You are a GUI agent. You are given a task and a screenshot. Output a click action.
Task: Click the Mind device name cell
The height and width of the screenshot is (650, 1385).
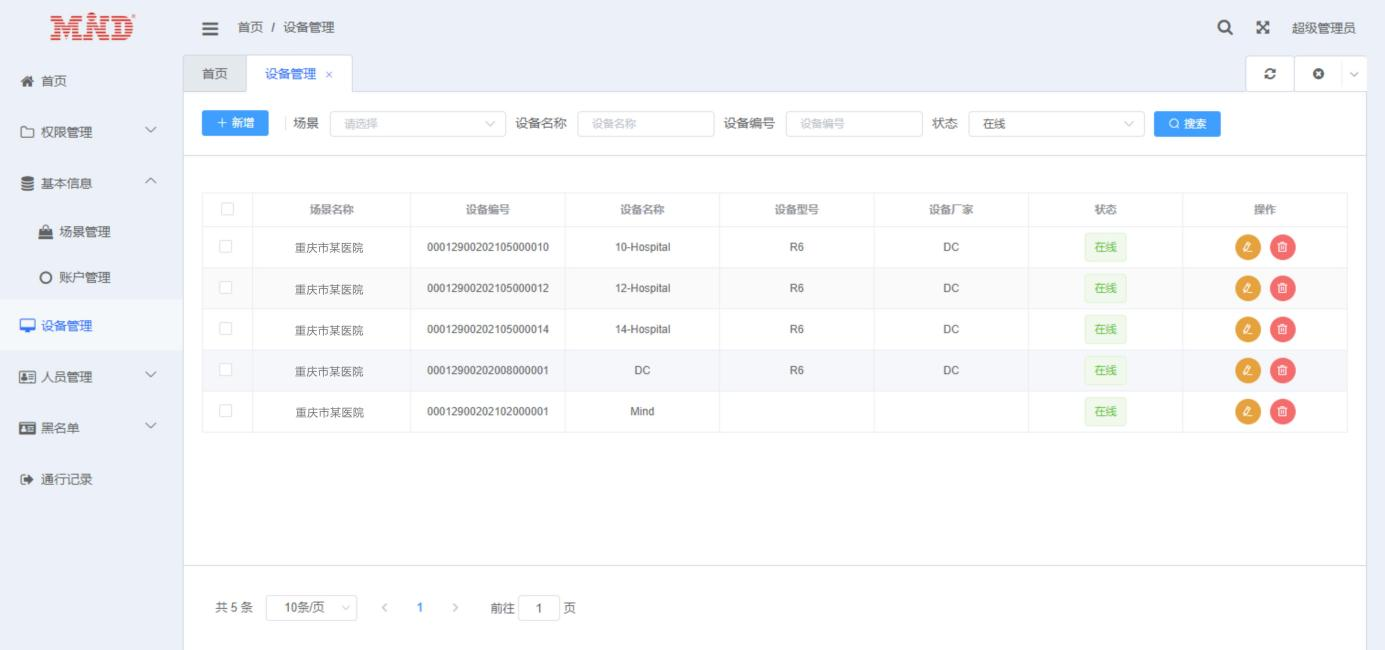642,411
